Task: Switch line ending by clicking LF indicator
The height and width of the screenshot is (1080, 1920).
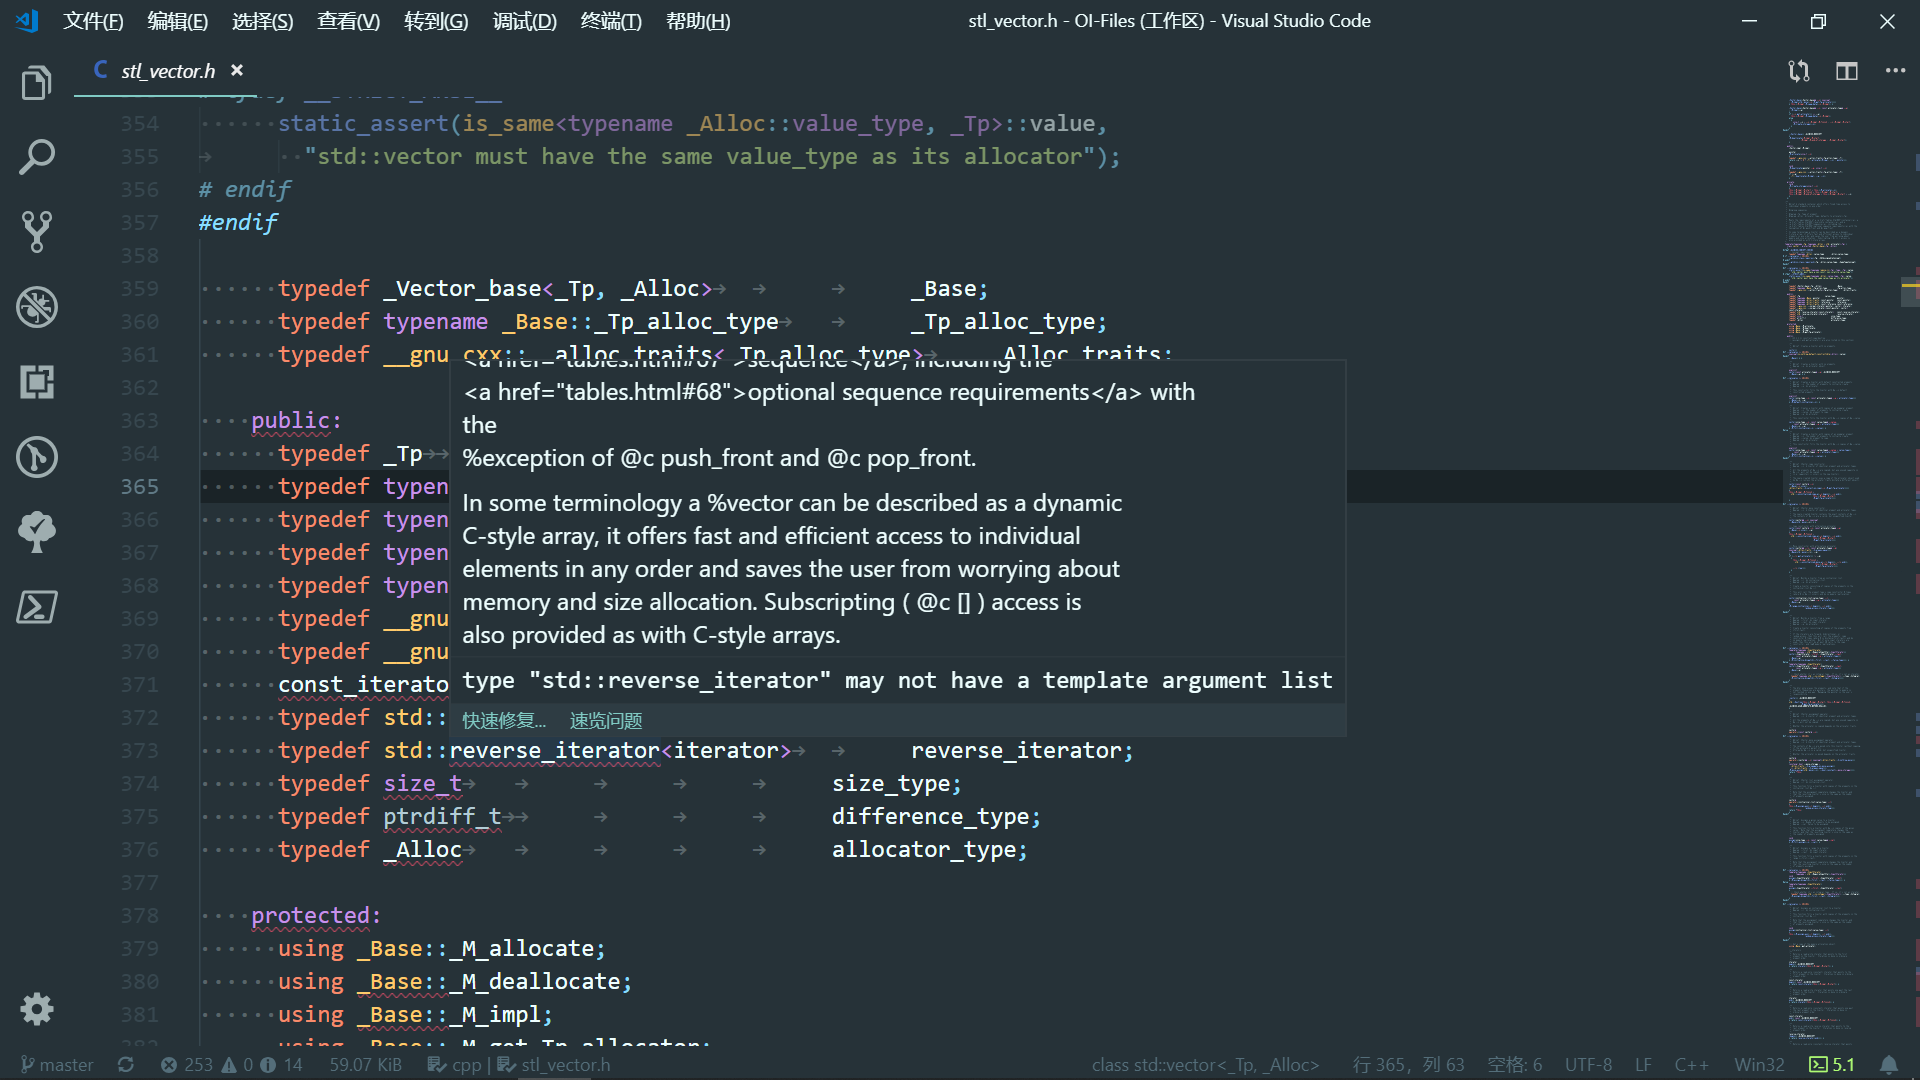Action: 1643,1064
